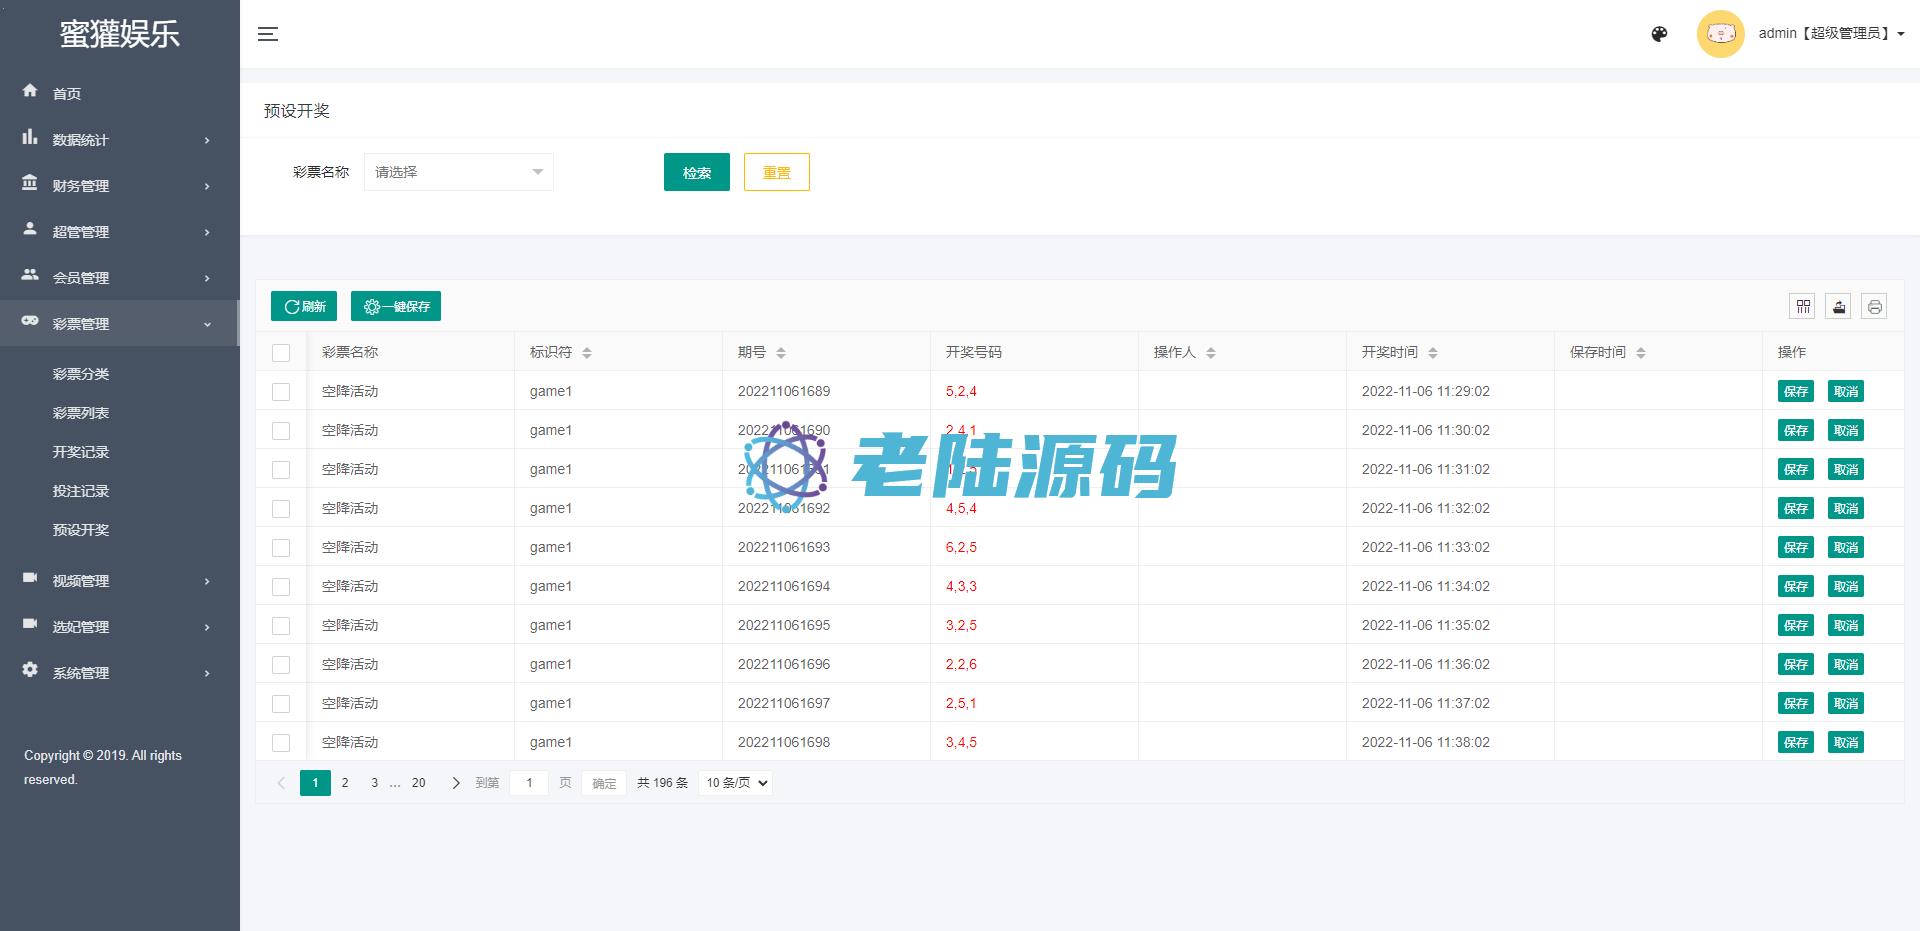Collapse sidebar with the hamburger menu icon
Image resolution: width=1920 pixels, height=931 pixels.
point(268,34)
